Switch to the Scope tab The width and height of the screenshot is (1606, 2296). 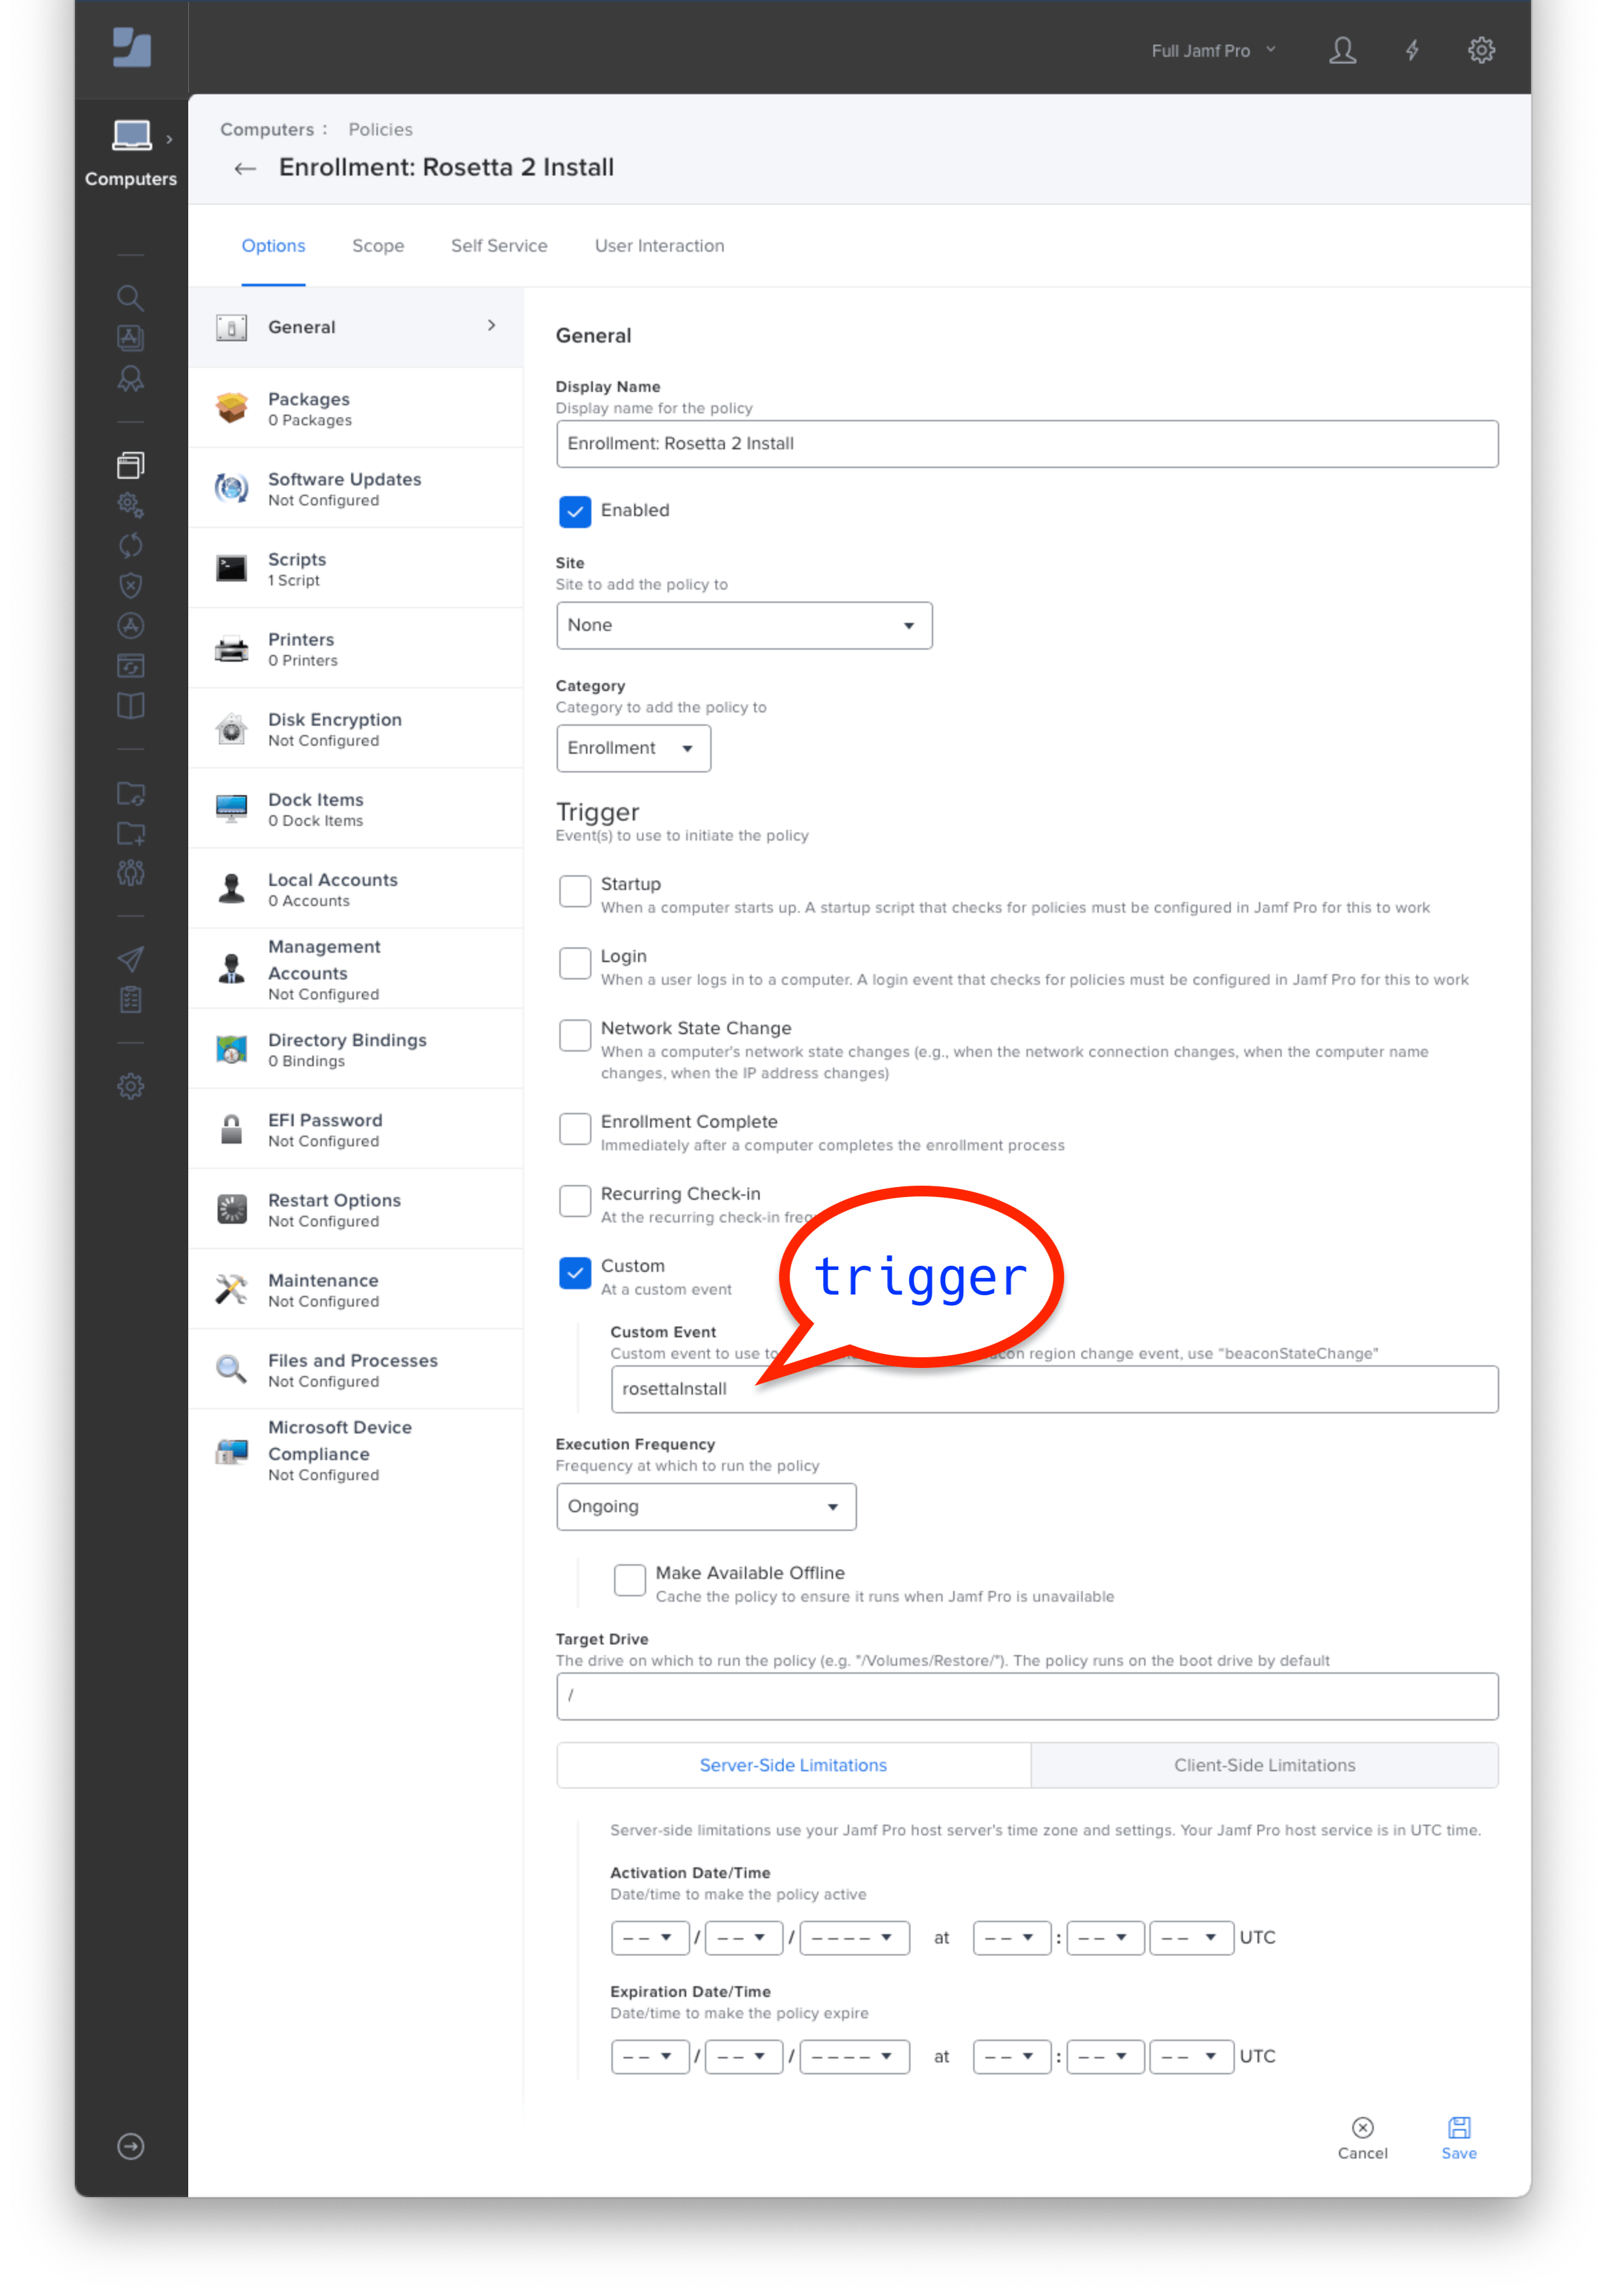click(378, 246)
